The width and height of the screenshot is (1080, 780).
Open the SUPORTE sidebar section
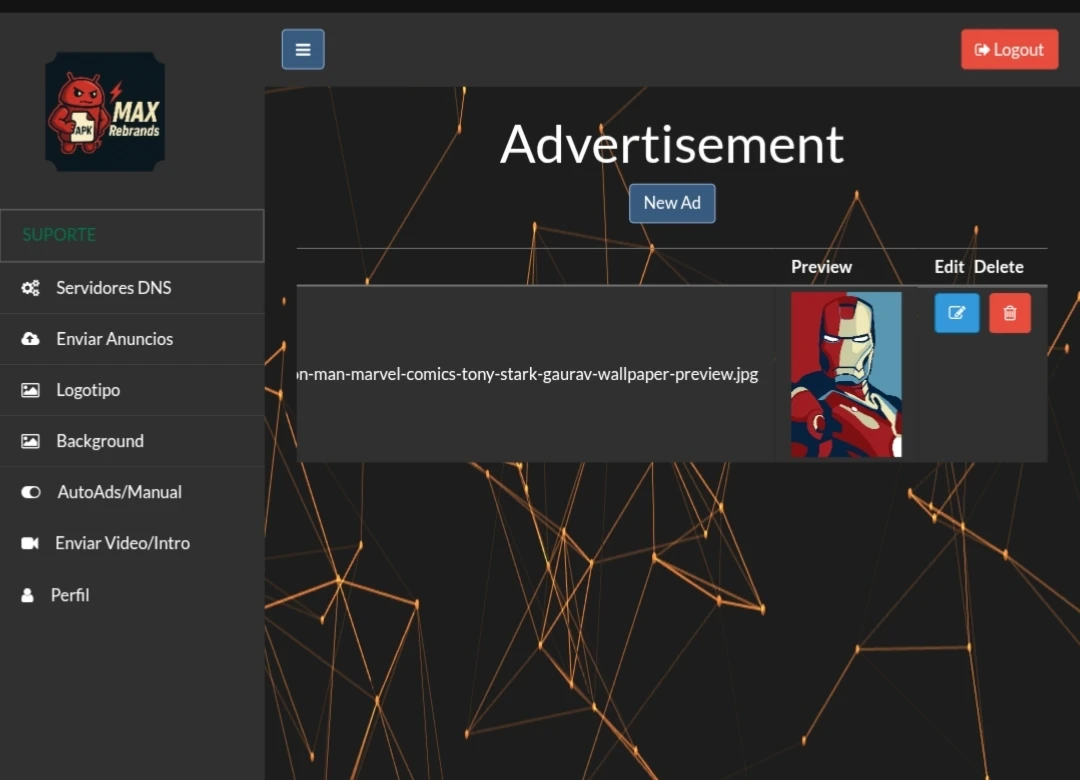(x=132, y=235)
